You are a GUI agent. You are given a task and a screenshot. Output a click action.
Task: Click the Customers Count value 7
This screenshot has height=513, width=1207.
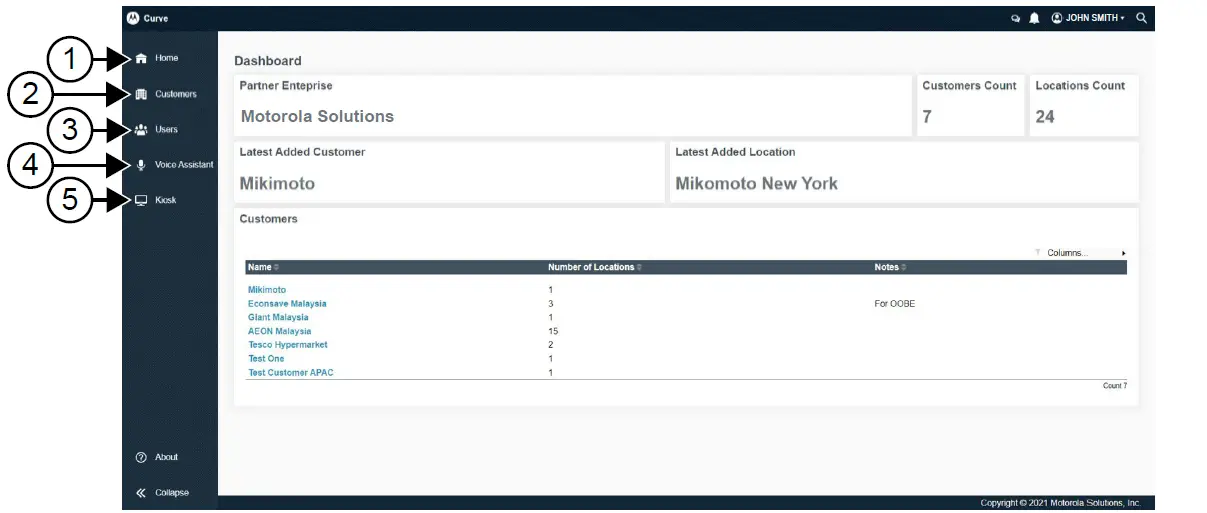927,117
